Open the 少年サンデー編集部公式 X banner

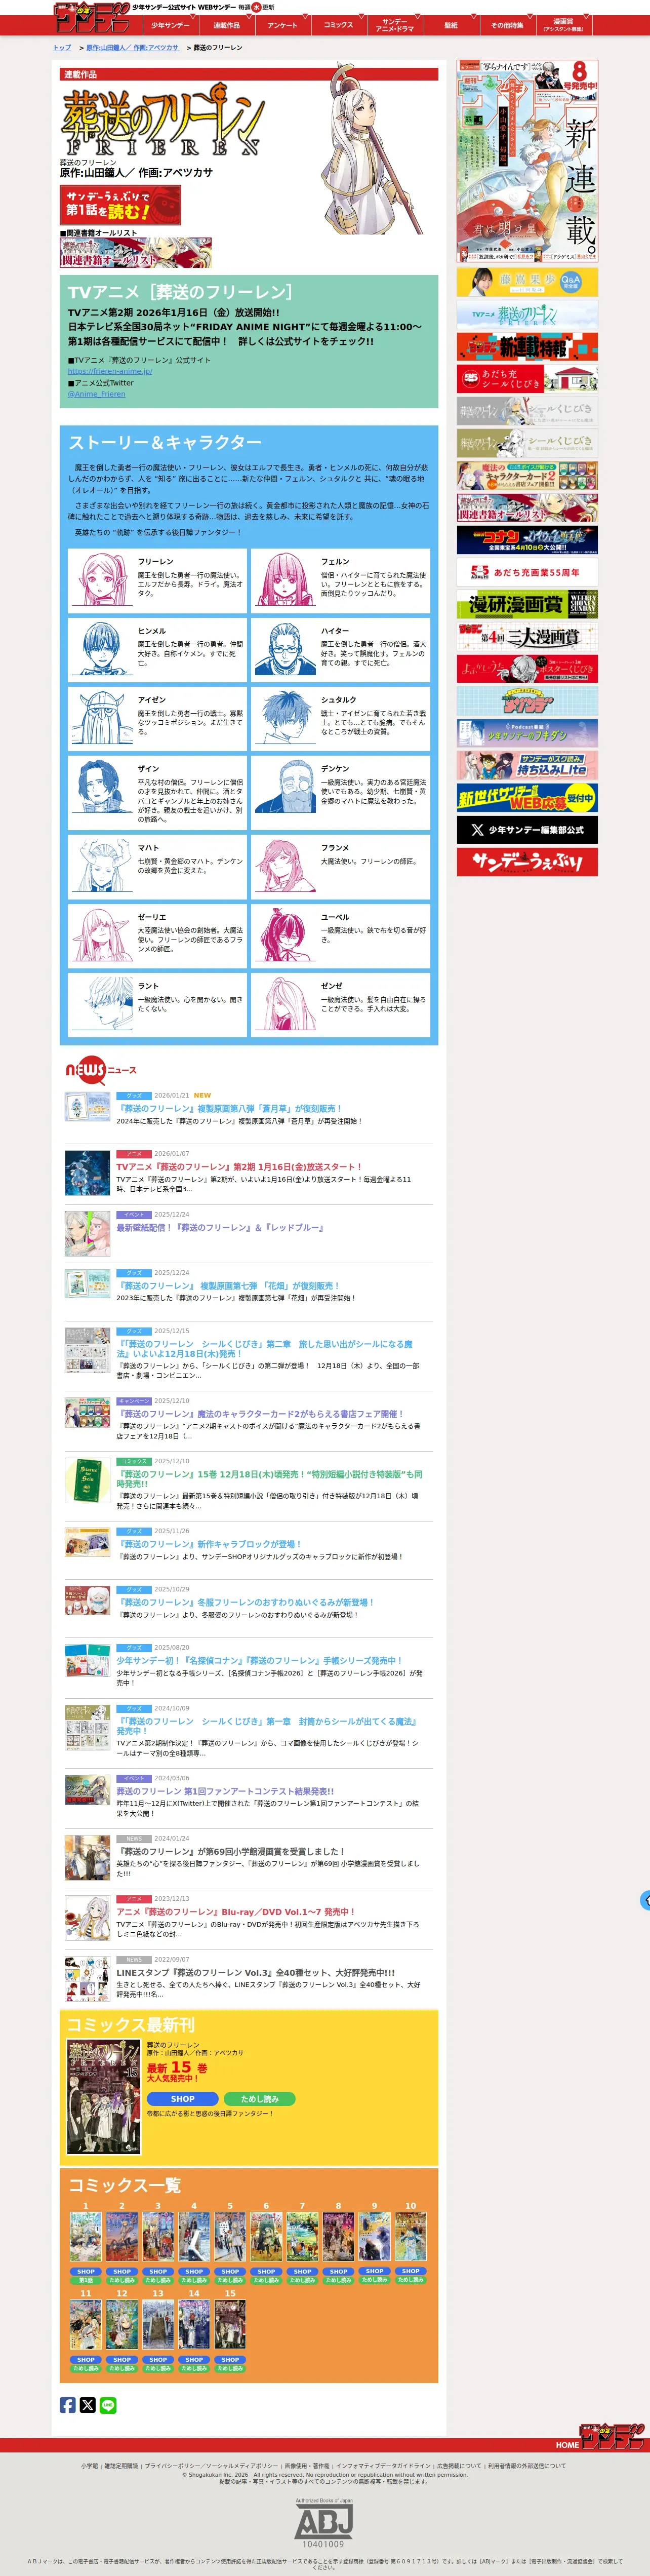pos(527,830)
